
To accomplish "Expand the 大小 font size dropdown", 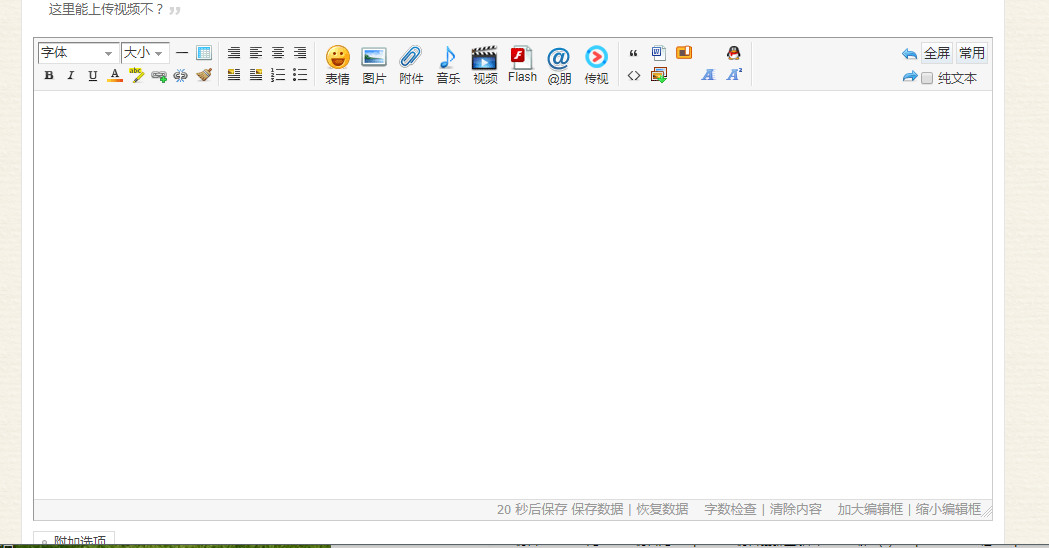I will pos(144,53).
